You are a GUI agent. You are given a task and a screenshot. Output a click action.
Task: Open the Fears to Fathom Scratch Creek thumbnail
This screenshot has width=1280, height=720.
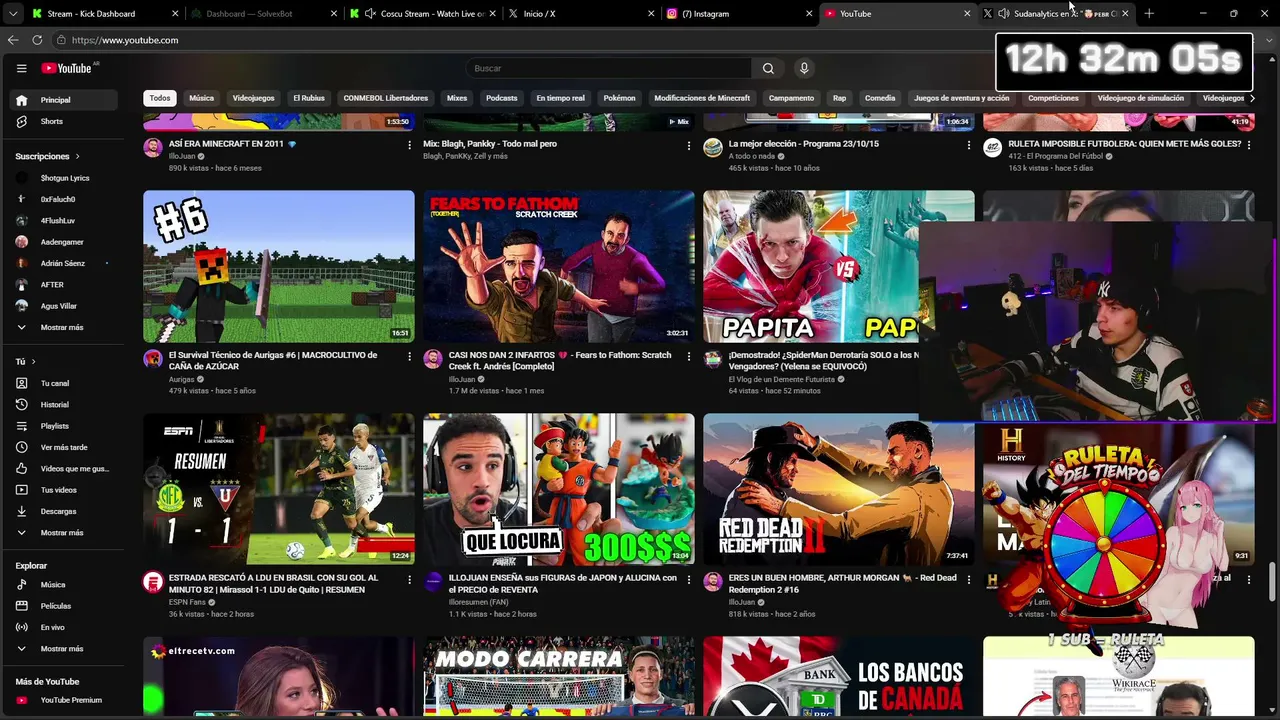(x=559, y=267)
